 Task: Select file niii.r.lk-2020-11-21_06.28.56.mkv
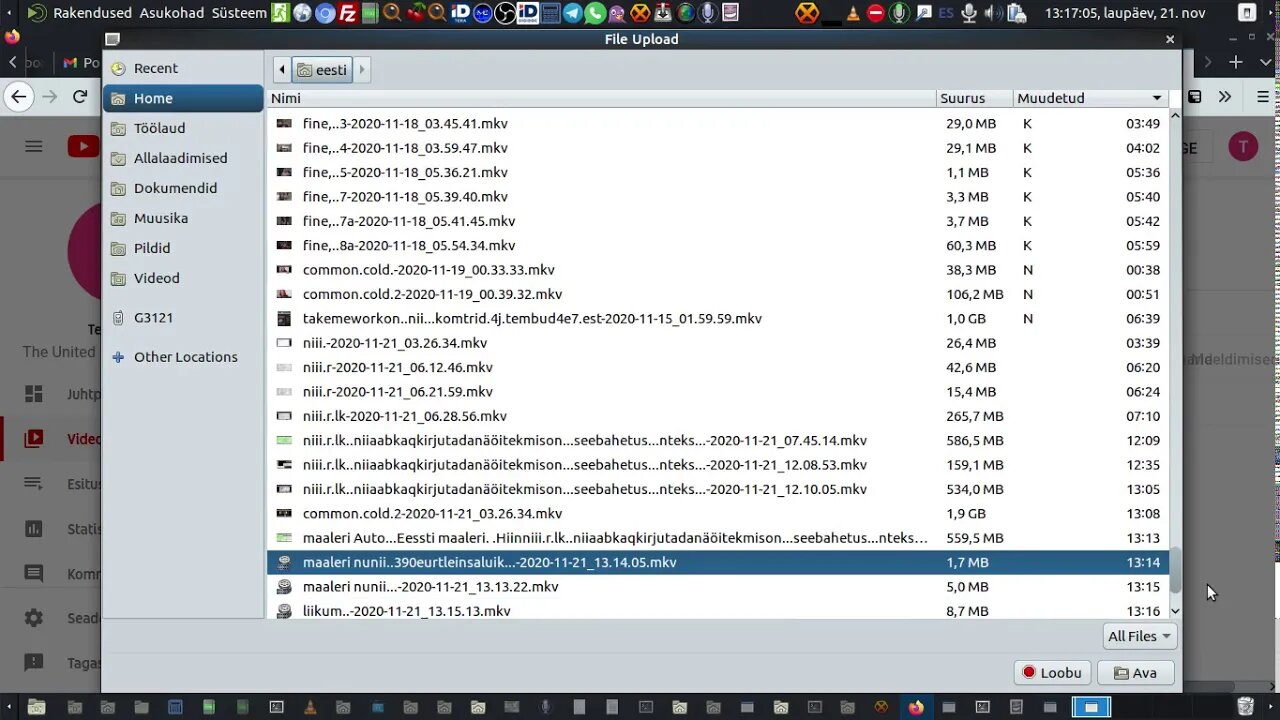(x=717, y=416)
